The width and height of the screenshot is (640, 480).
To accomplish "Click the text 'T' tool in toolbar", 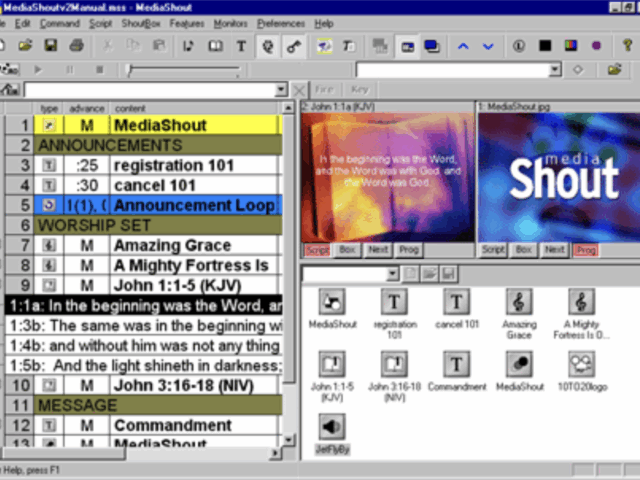I will point(241,46).
